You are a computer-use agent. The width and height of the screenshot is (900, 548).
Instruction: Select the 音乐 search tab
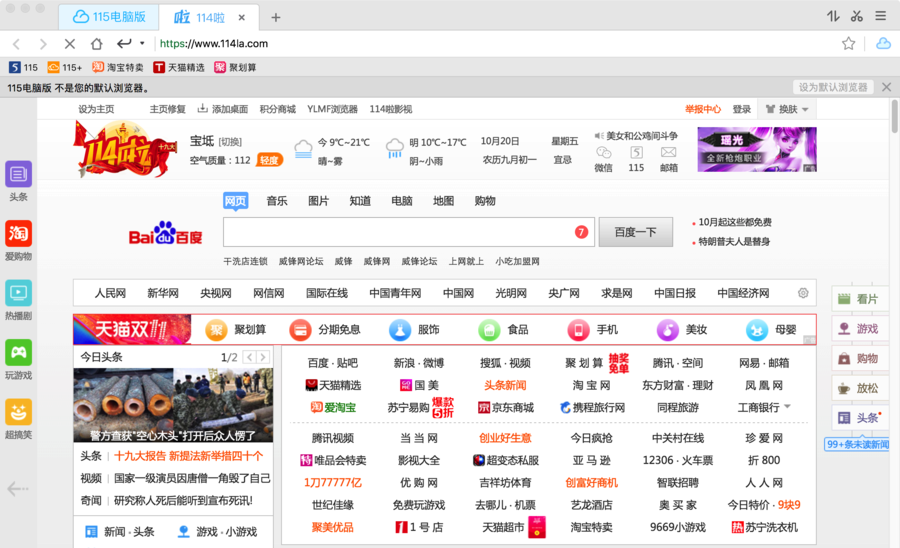click(277, 201)
